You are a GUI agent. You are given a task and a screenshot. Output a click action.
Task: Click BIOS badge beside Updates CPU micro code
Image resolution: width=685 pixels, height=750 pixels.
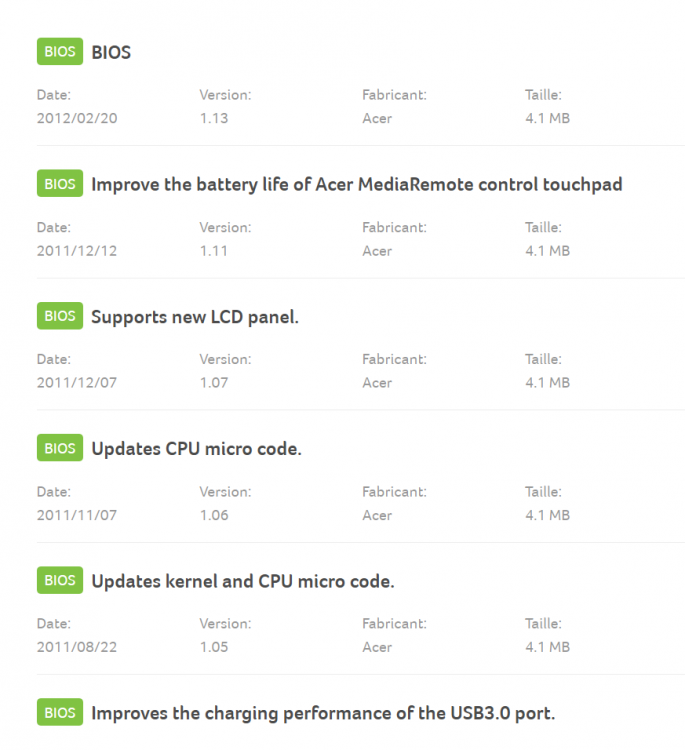pos(60,448)
